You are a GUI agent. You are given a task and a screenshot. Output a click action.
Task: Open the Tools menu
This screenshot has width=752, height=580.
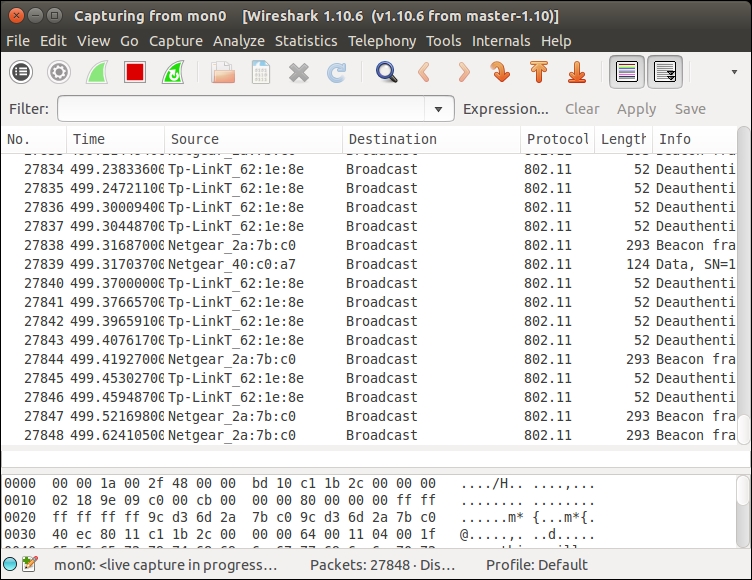(444, 41)
